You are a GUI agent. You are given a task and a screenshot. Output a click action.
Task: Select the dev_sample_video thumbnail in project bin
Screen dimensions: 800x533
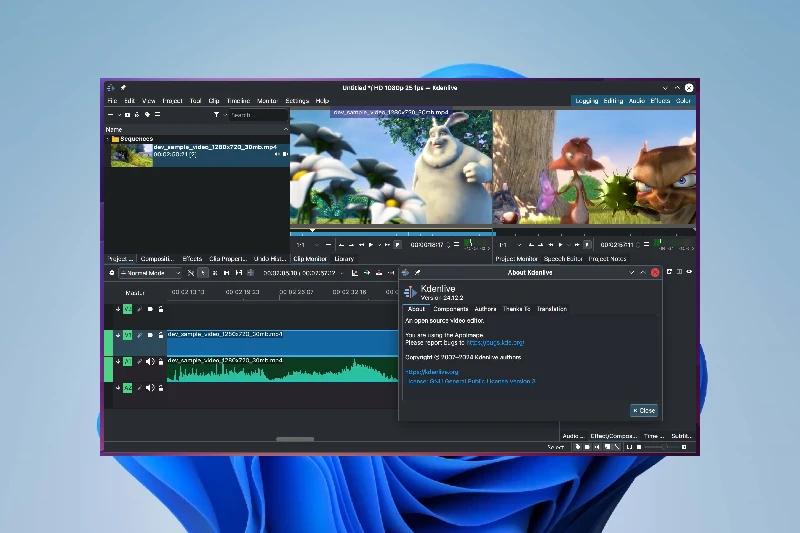coord(132,155)
